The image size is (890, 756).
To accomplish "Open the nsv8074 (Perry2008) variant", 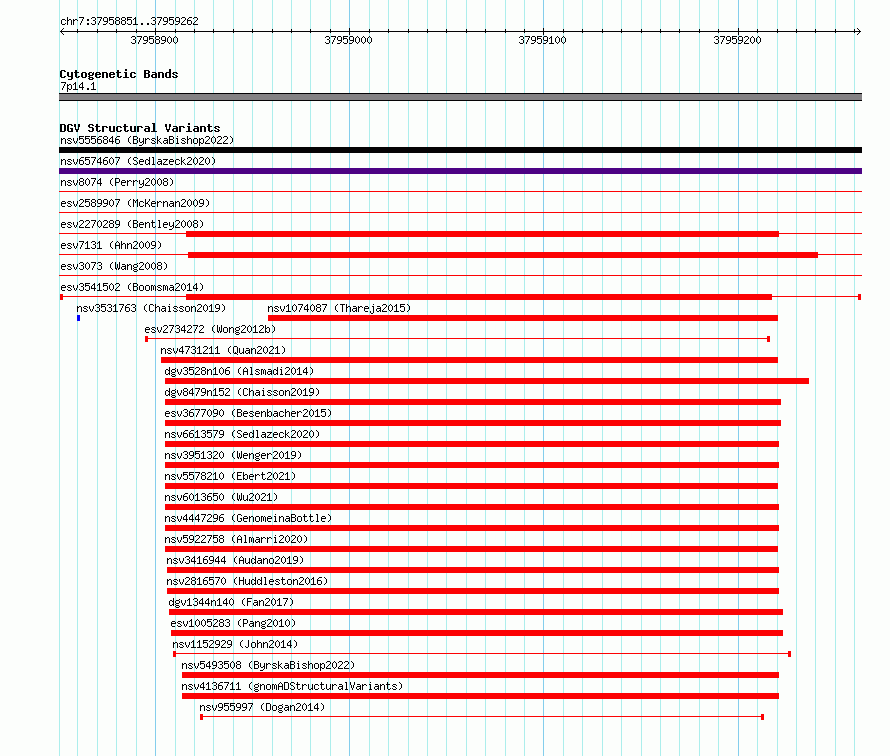I will pyautogui.click(x=117, y=182).
